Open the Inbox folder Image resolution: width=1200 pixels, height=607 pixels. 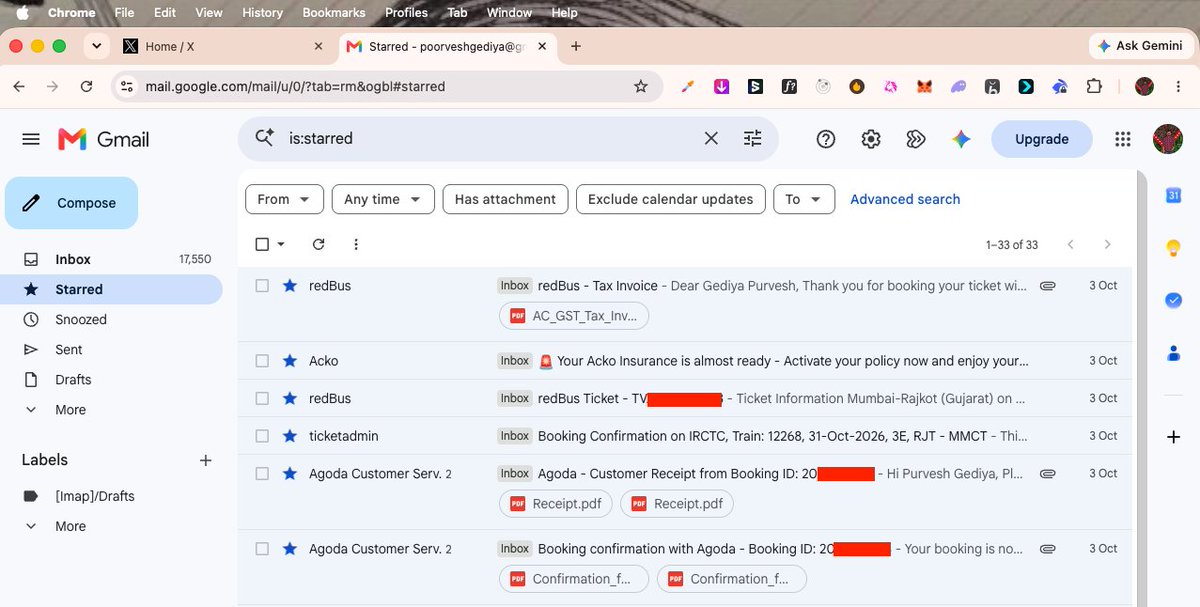point(111,259)
